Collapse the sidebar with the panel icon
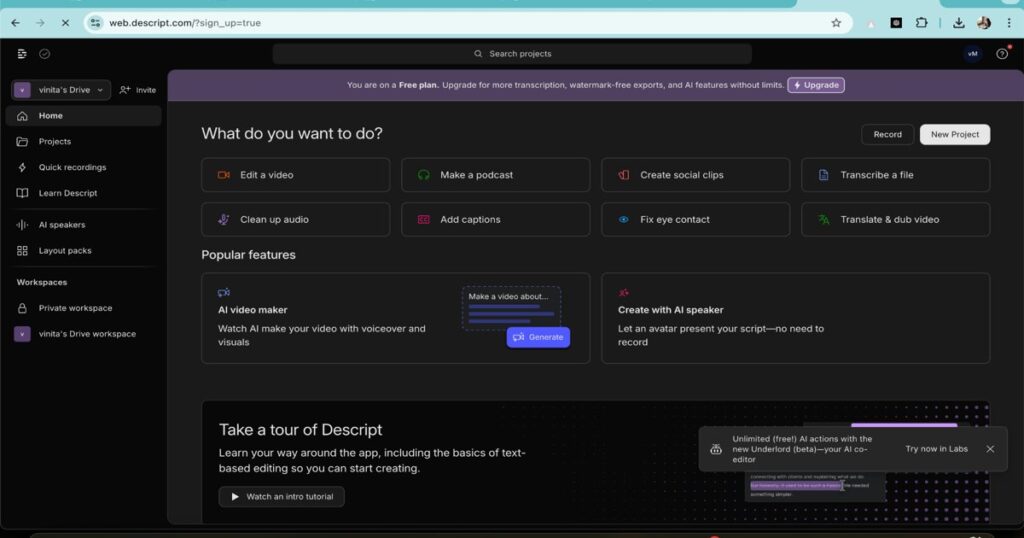 22,54
